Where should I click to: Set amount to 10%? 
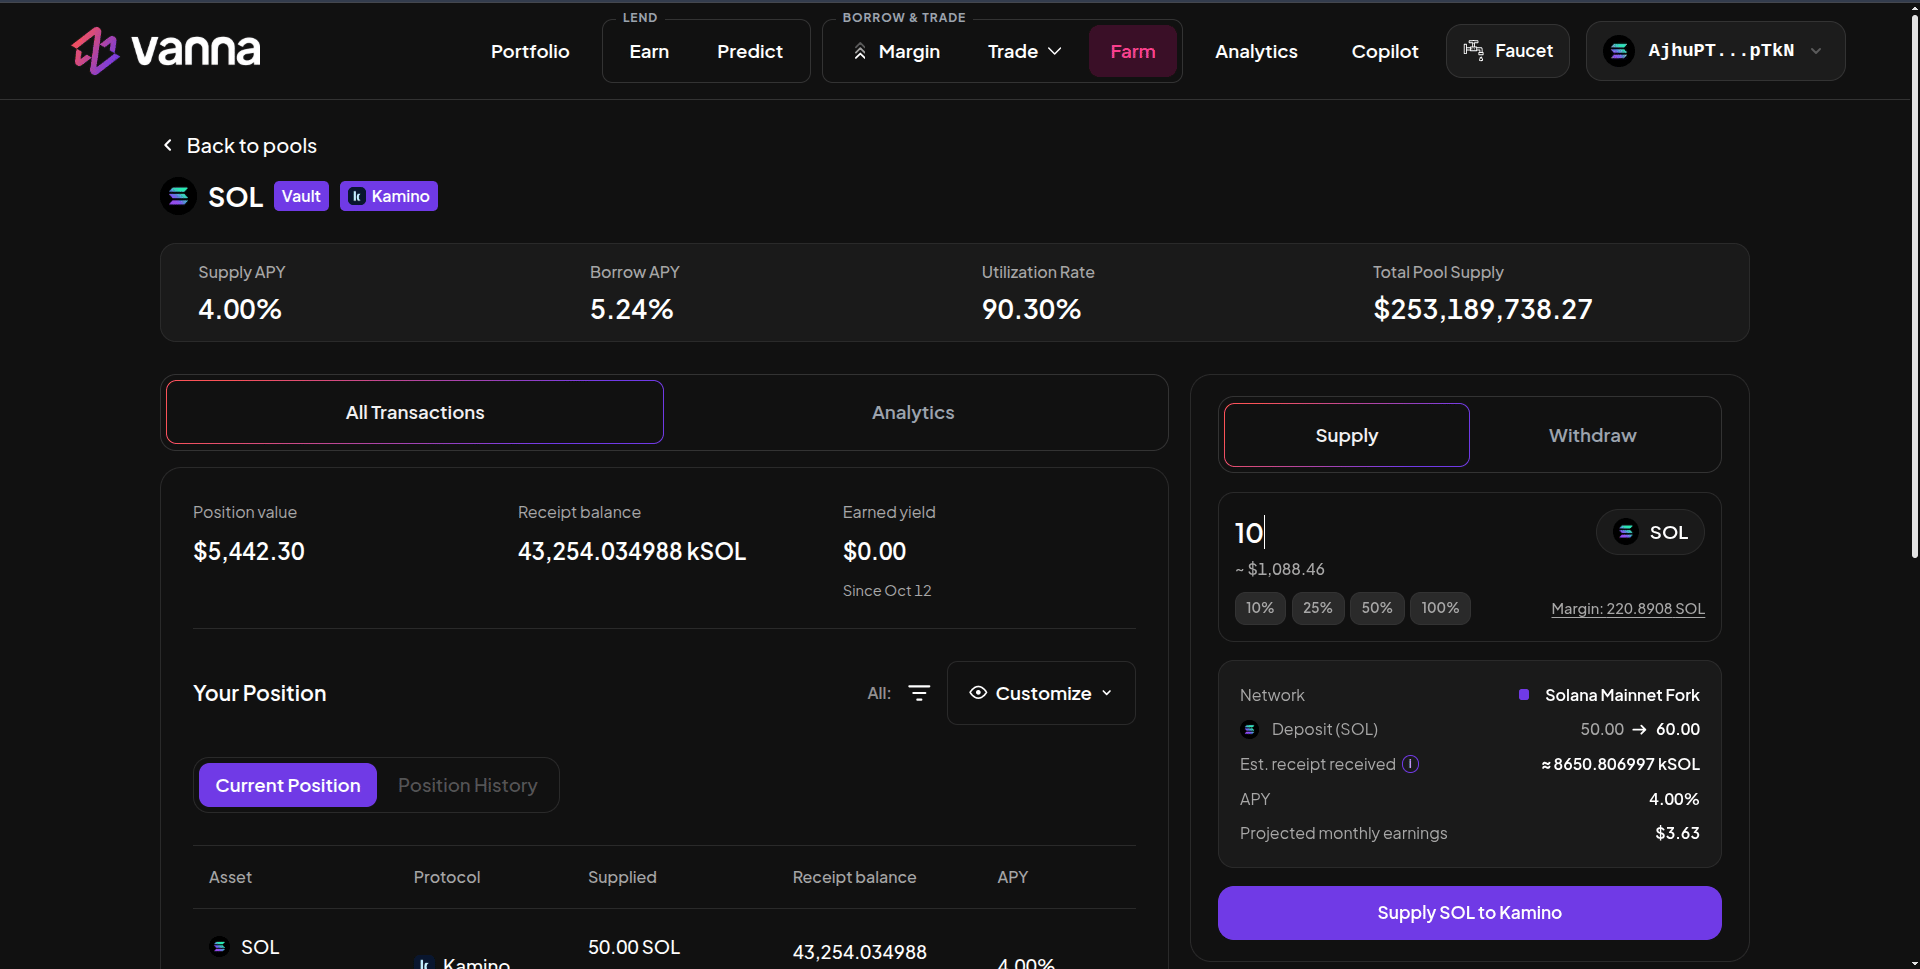coord(1260,608)
